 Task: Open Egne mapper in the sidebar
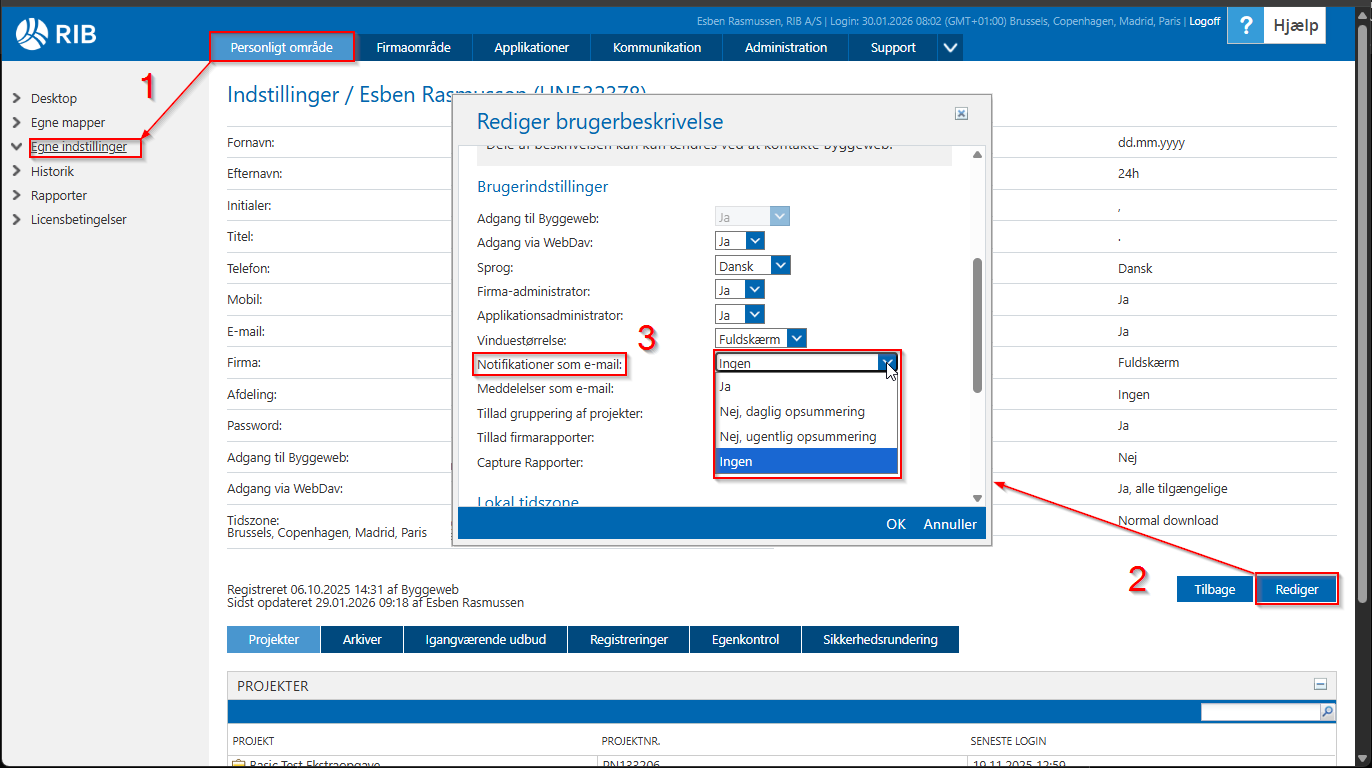pos(68,122)
